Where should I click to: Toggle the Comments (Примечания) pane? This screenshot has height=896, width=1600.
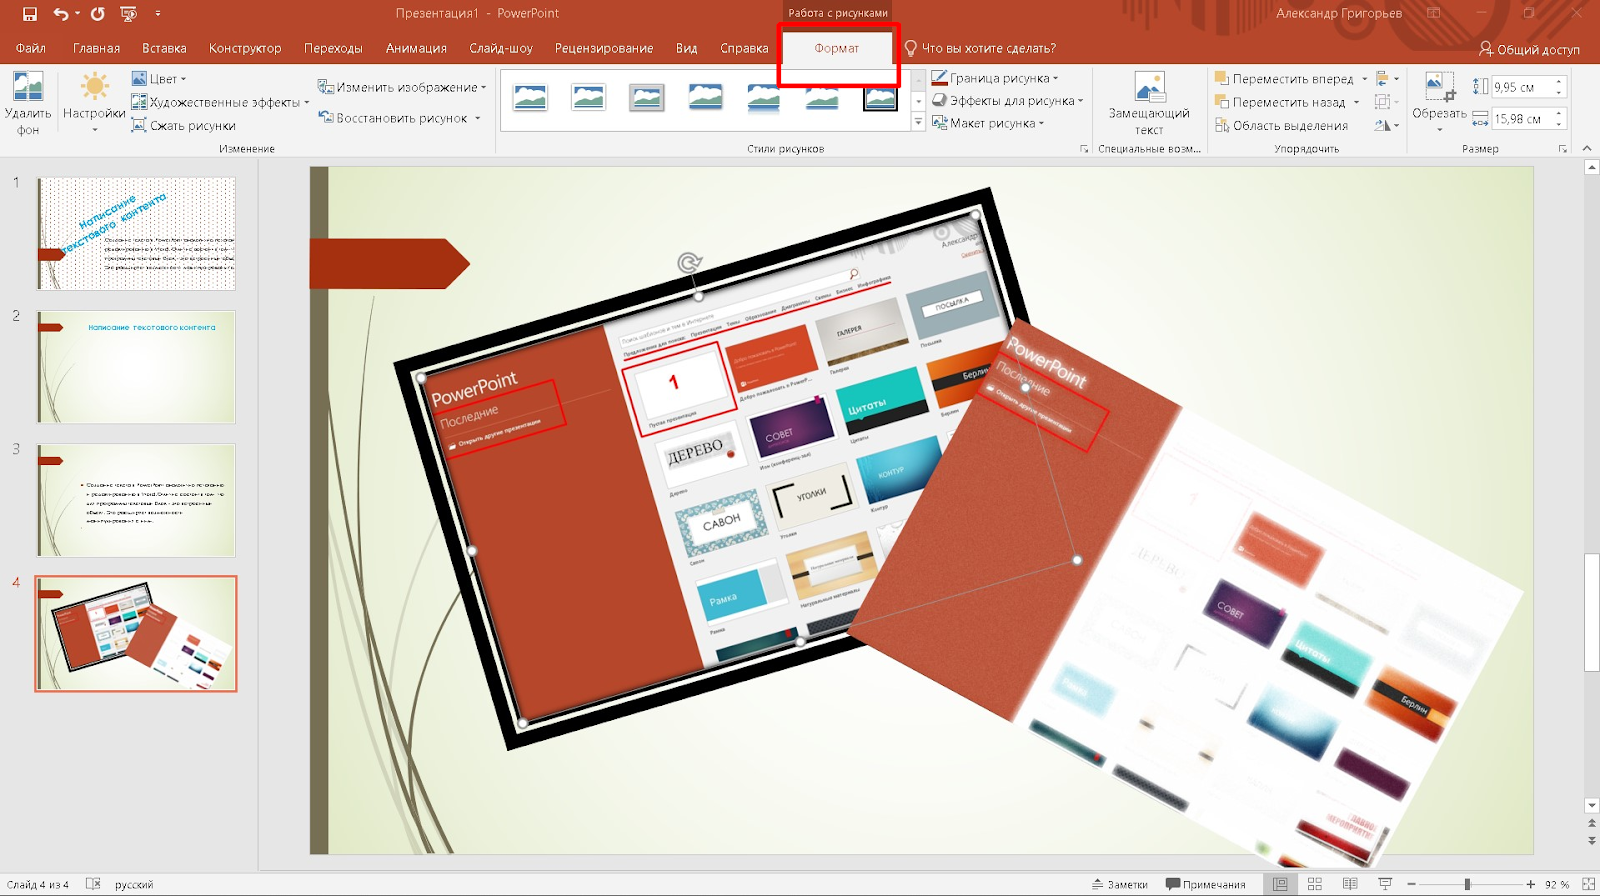[1206, 884]
